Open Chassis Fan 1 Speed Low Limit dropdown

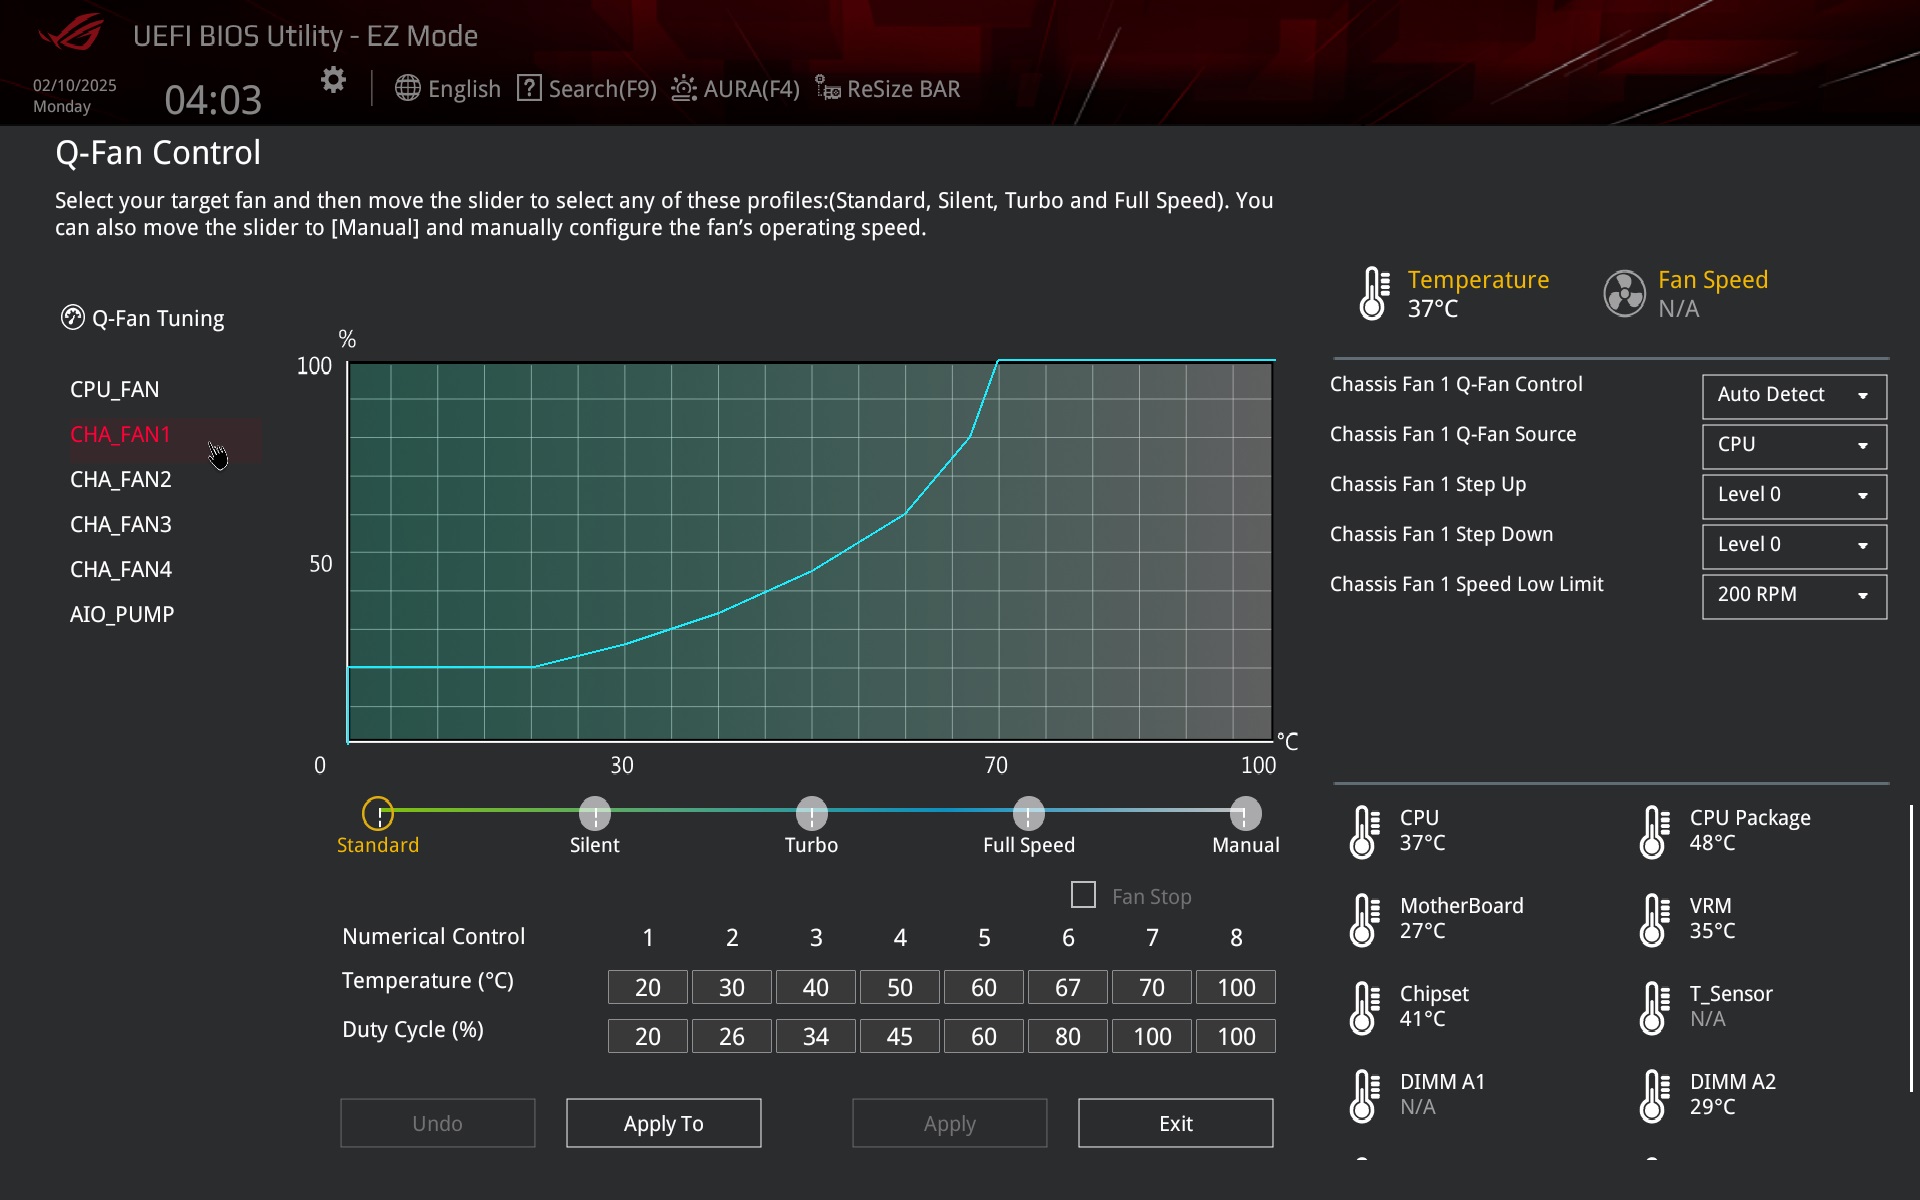tap(1794, 595)
